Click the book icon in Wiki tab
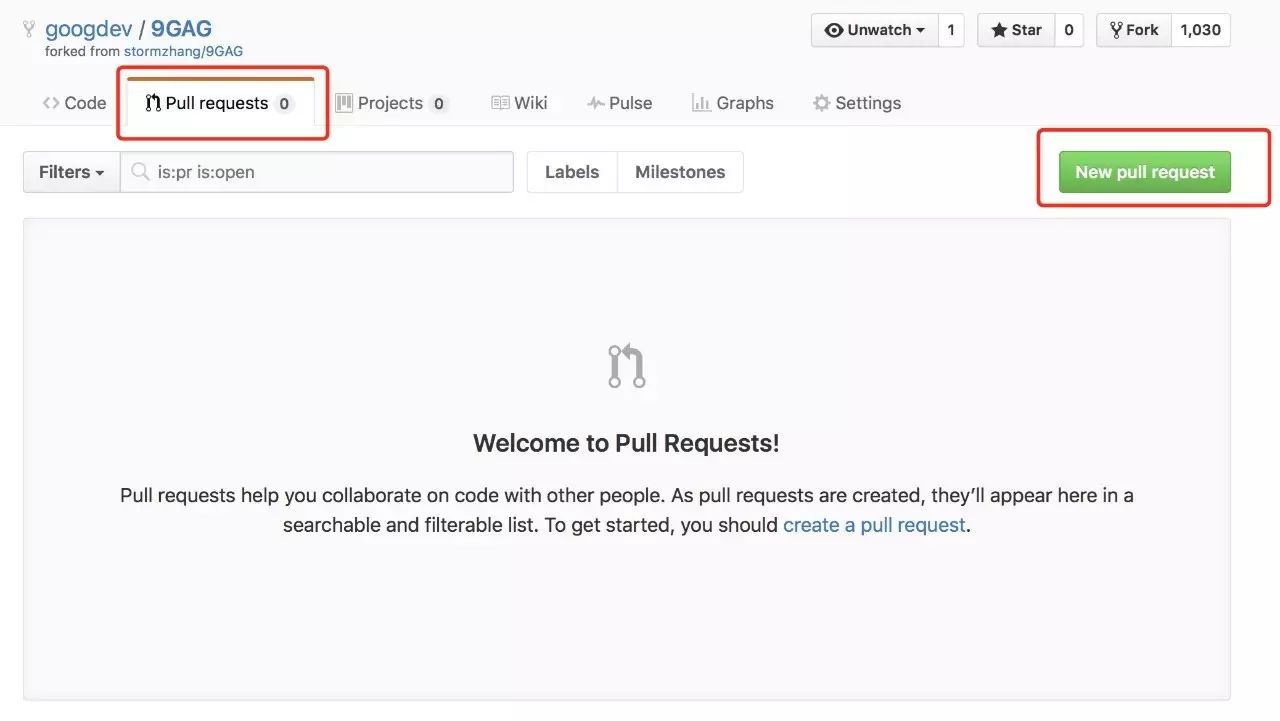Viewport: 1280px width, 721px height. [x=501, y=103]
